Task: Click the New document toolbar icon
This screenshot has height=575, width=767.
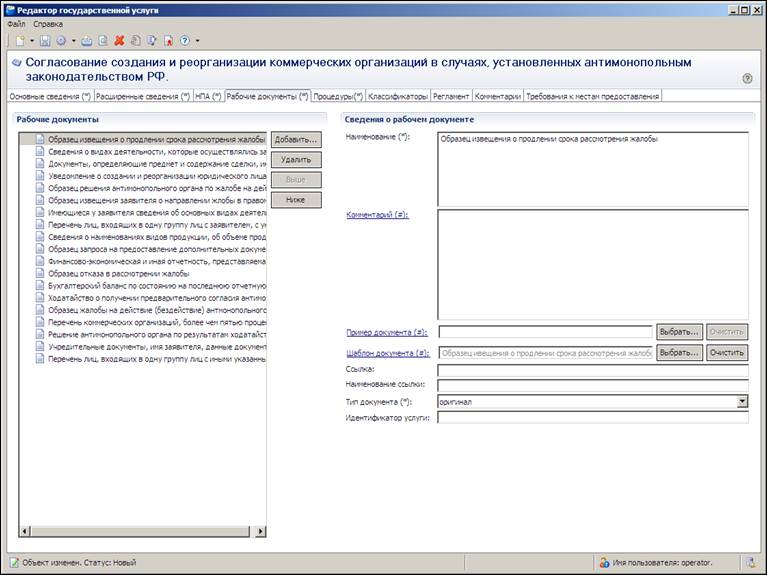Action: [x=20, y=41]
